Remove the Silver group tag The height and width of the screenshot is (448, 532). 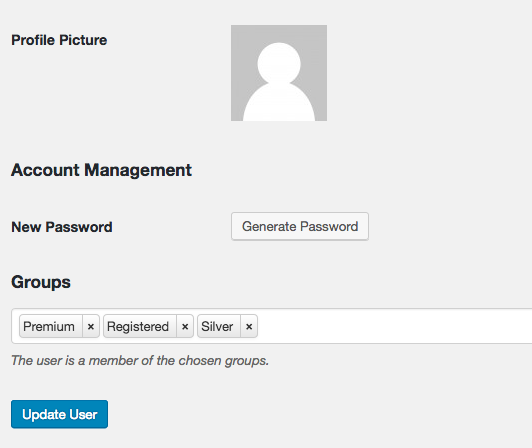(249, 326)
